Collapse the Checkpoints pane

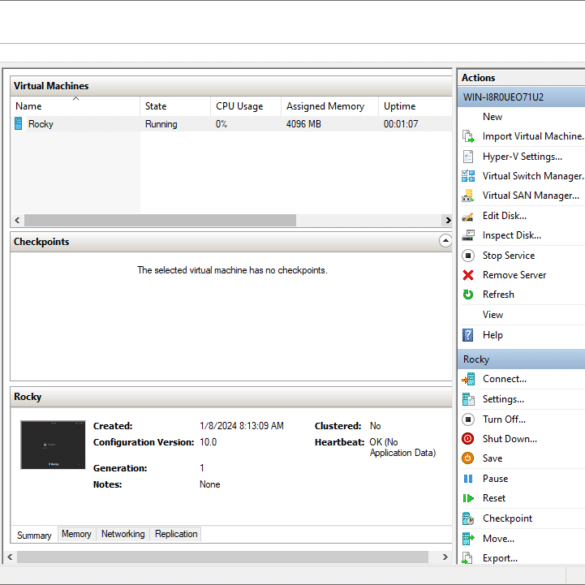coord(445,241)
